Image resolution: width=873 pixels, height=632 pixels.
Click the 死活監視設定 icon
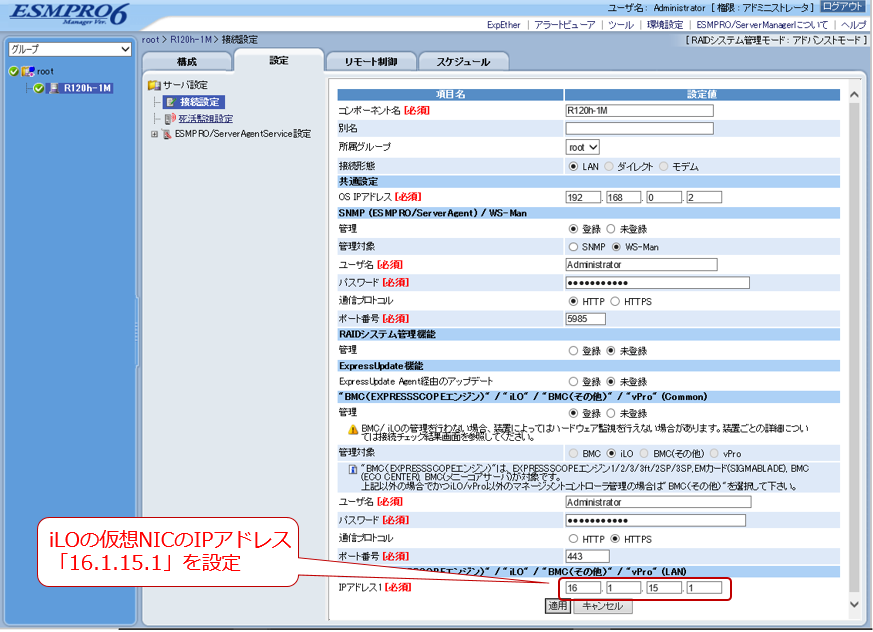(170, 119)
